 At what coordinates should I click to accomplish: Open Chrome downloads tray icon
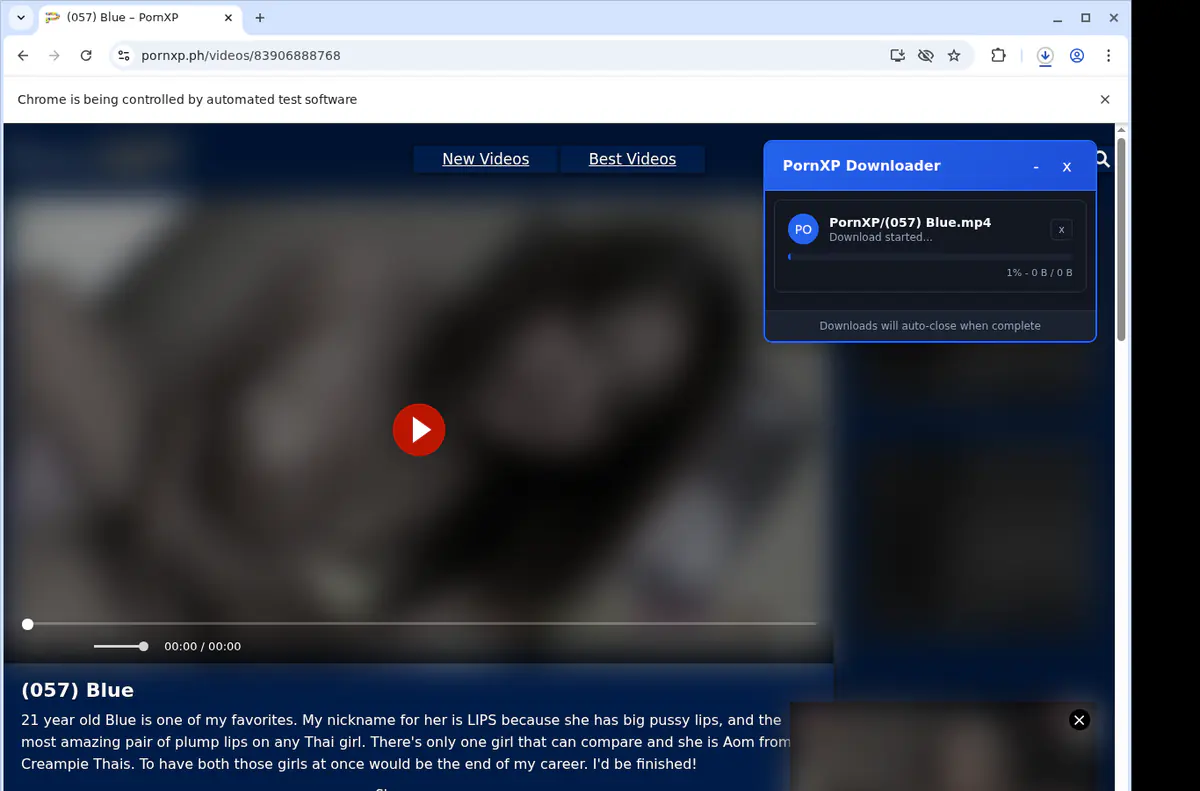tap(1045, 56)
